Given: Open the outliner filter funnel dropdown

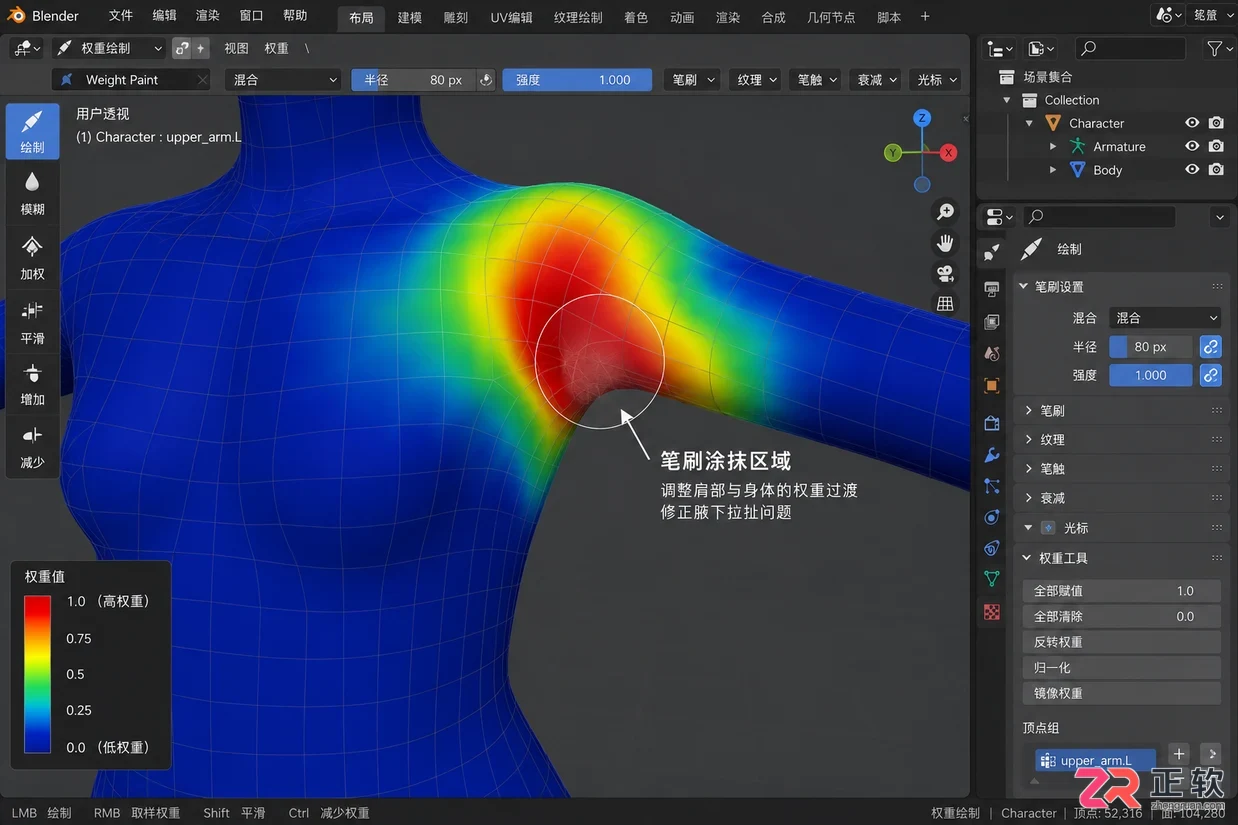Looking at the screenshot, I should click(1218, 48).
